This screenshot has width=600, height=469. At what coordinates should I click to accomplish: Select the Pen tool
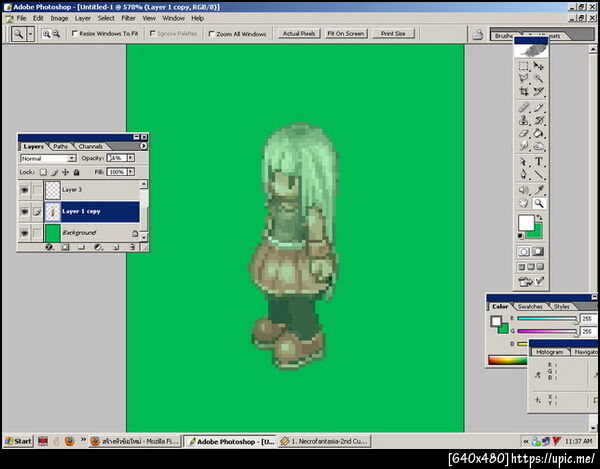[523, 175]
